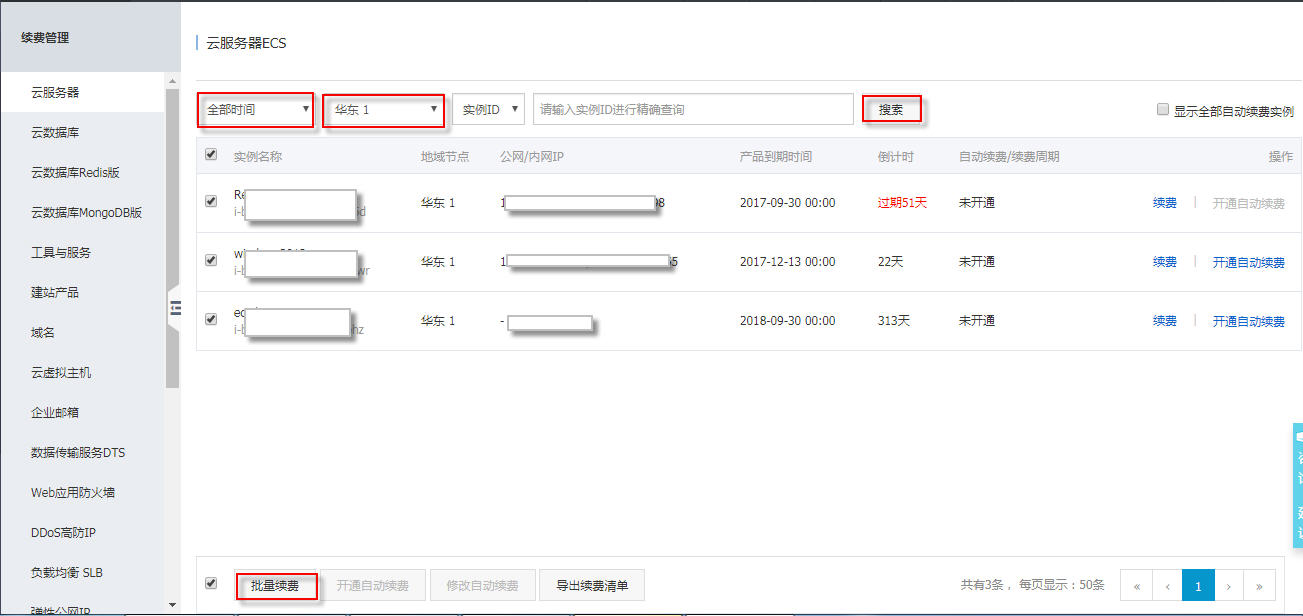Viewport: 1303px width, 616px height.
Task: Click the 搜索 search button
Action: [x=891, y=109]
